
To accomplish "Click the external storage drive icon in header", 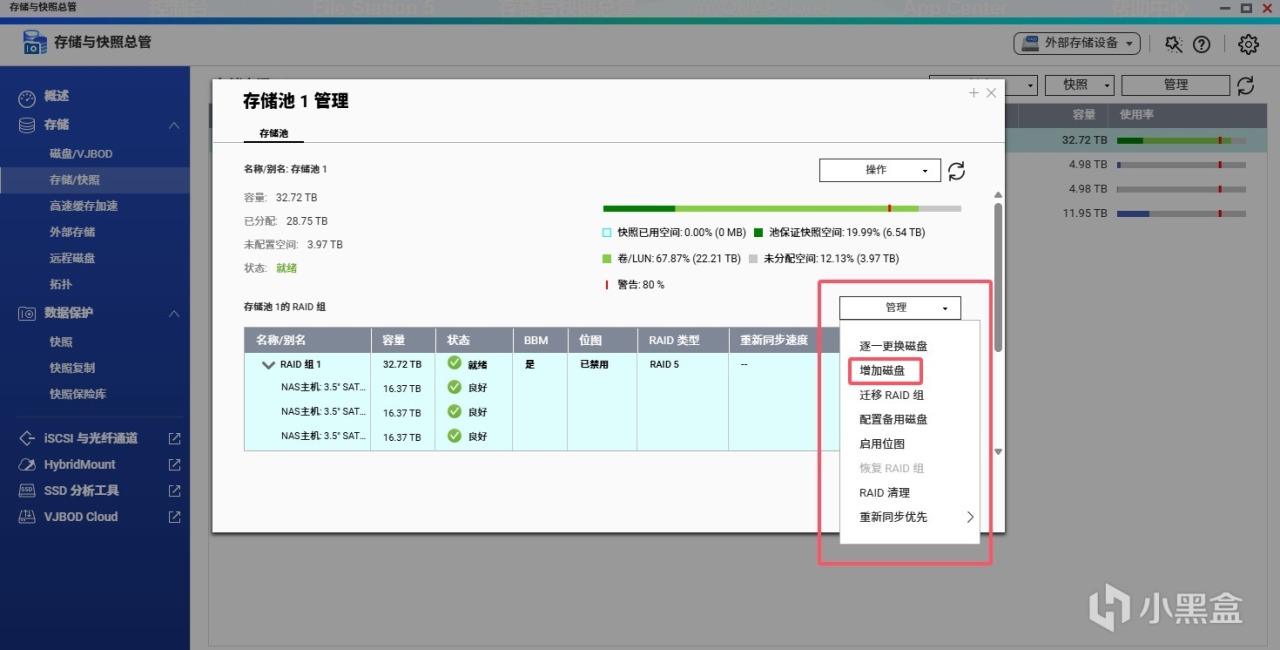I will pos(1030,43).
